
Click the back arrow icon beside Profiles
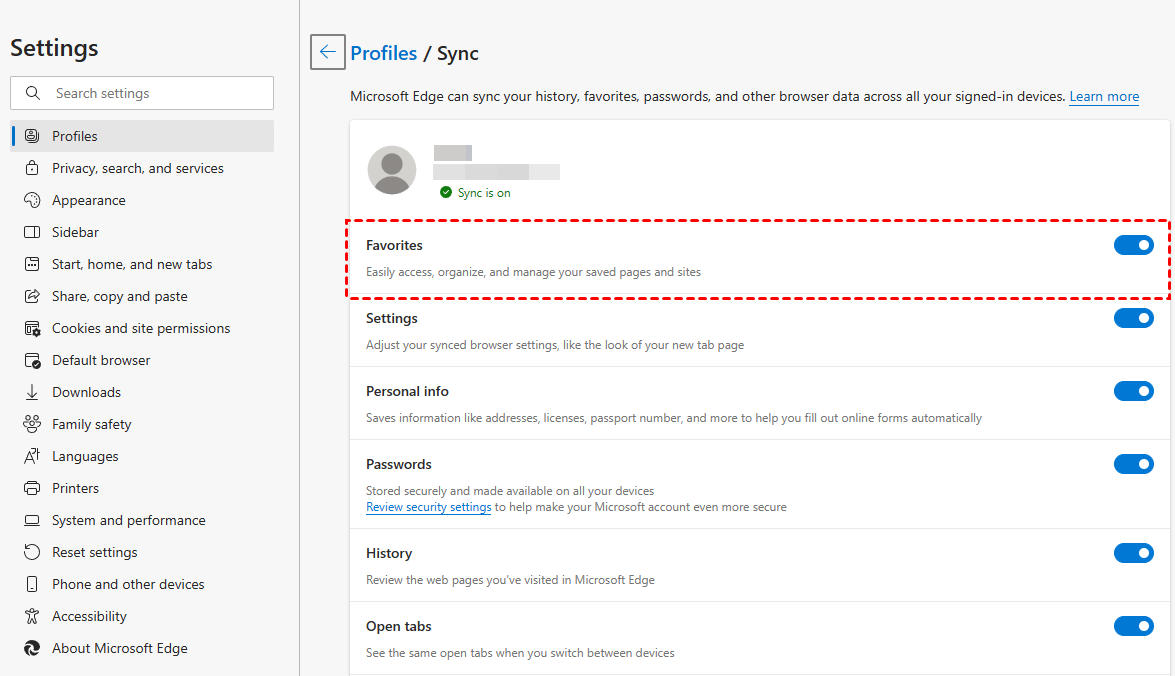click(x=328, y=52)
